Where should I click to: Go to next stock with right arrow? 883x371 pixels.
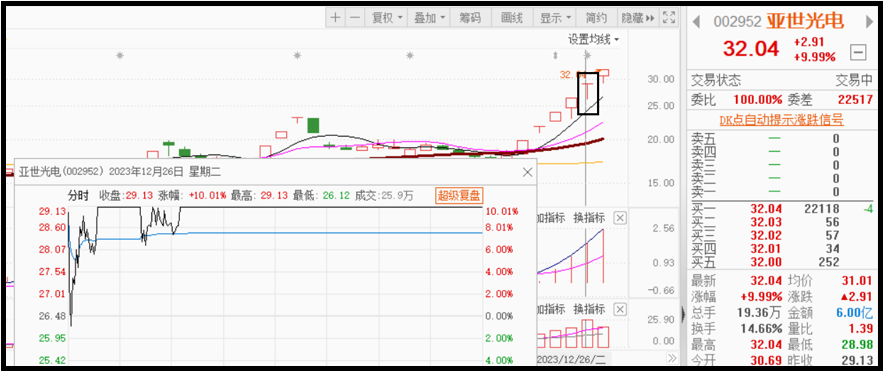(x=868, y=22)
